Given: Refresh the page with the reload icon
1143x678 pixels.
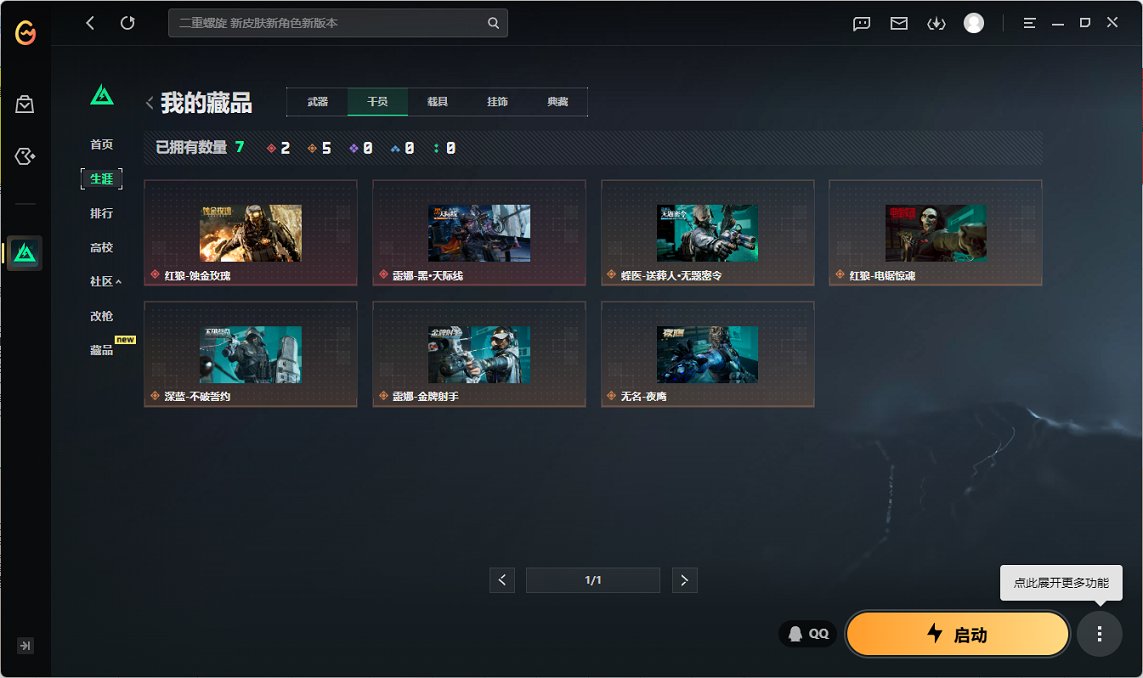Looking at the screenshot, I should (x=127, y=23).
